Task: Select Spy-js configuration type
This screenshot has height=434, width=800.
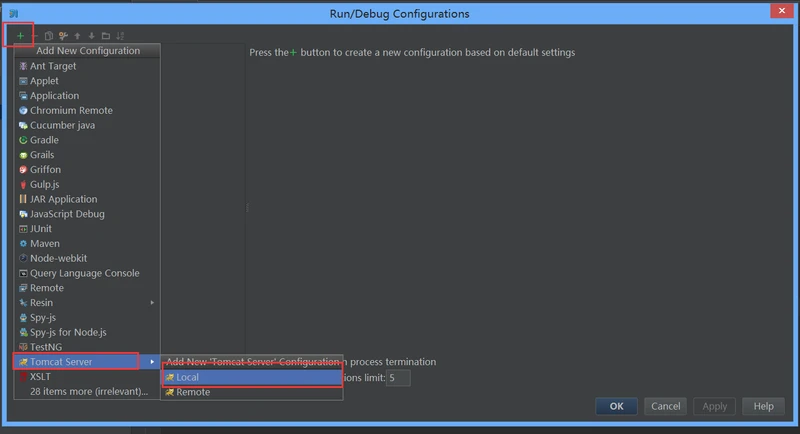Action: pyautogui.click(x=87, y=317)
